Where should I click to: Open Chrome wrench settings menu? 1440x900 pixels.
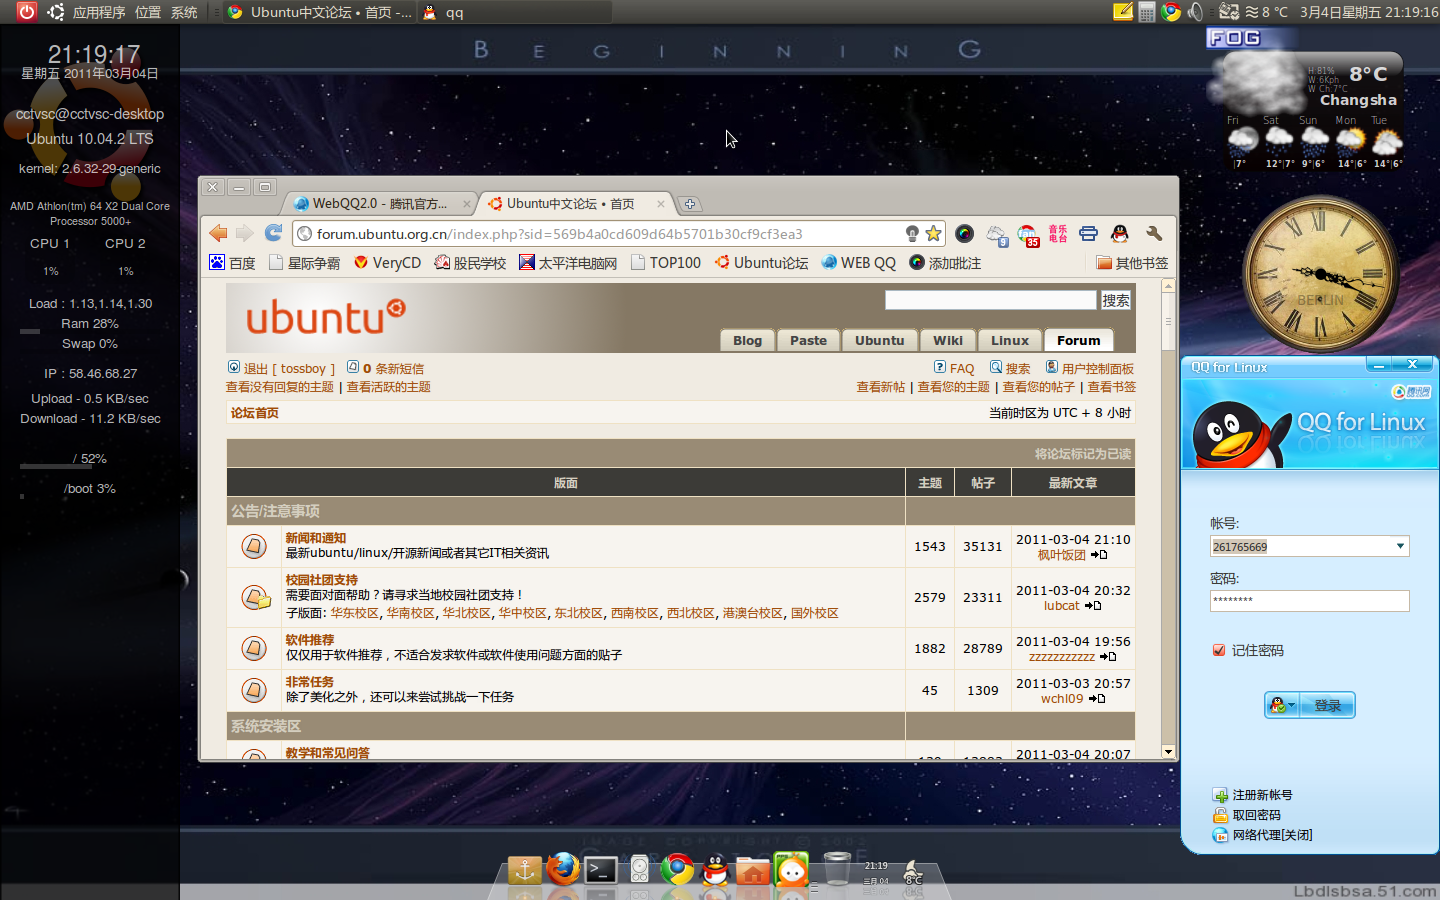[x=1154, y=233]
